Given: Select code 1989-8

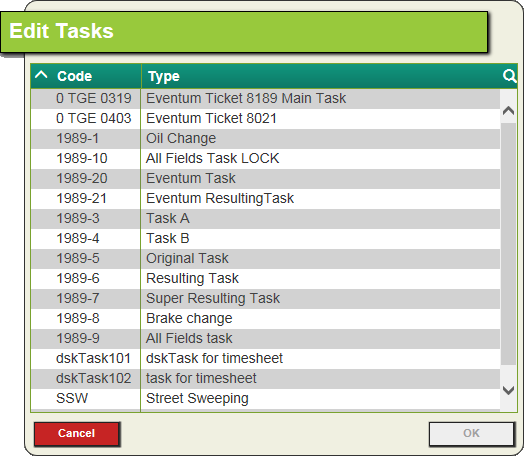Looking at the screenshot, I should point(78,319).
